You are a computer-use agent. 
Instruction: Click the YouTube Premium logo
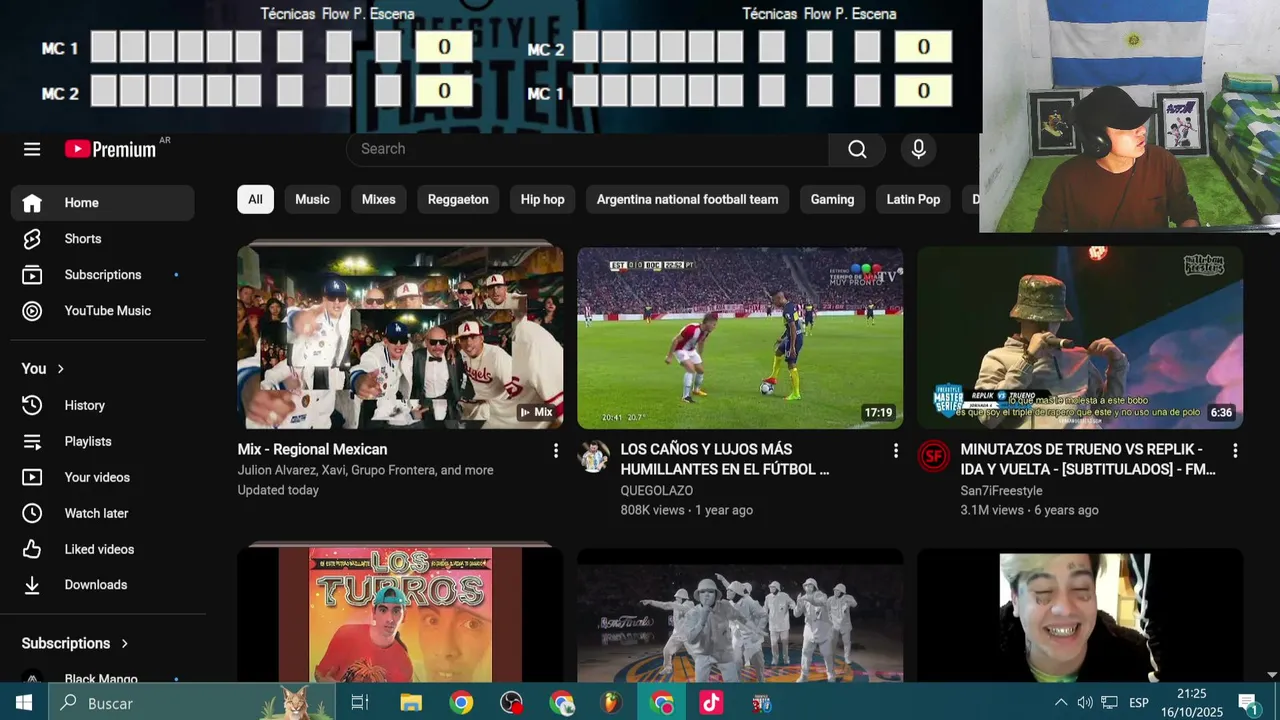click(x=111, y=149)
